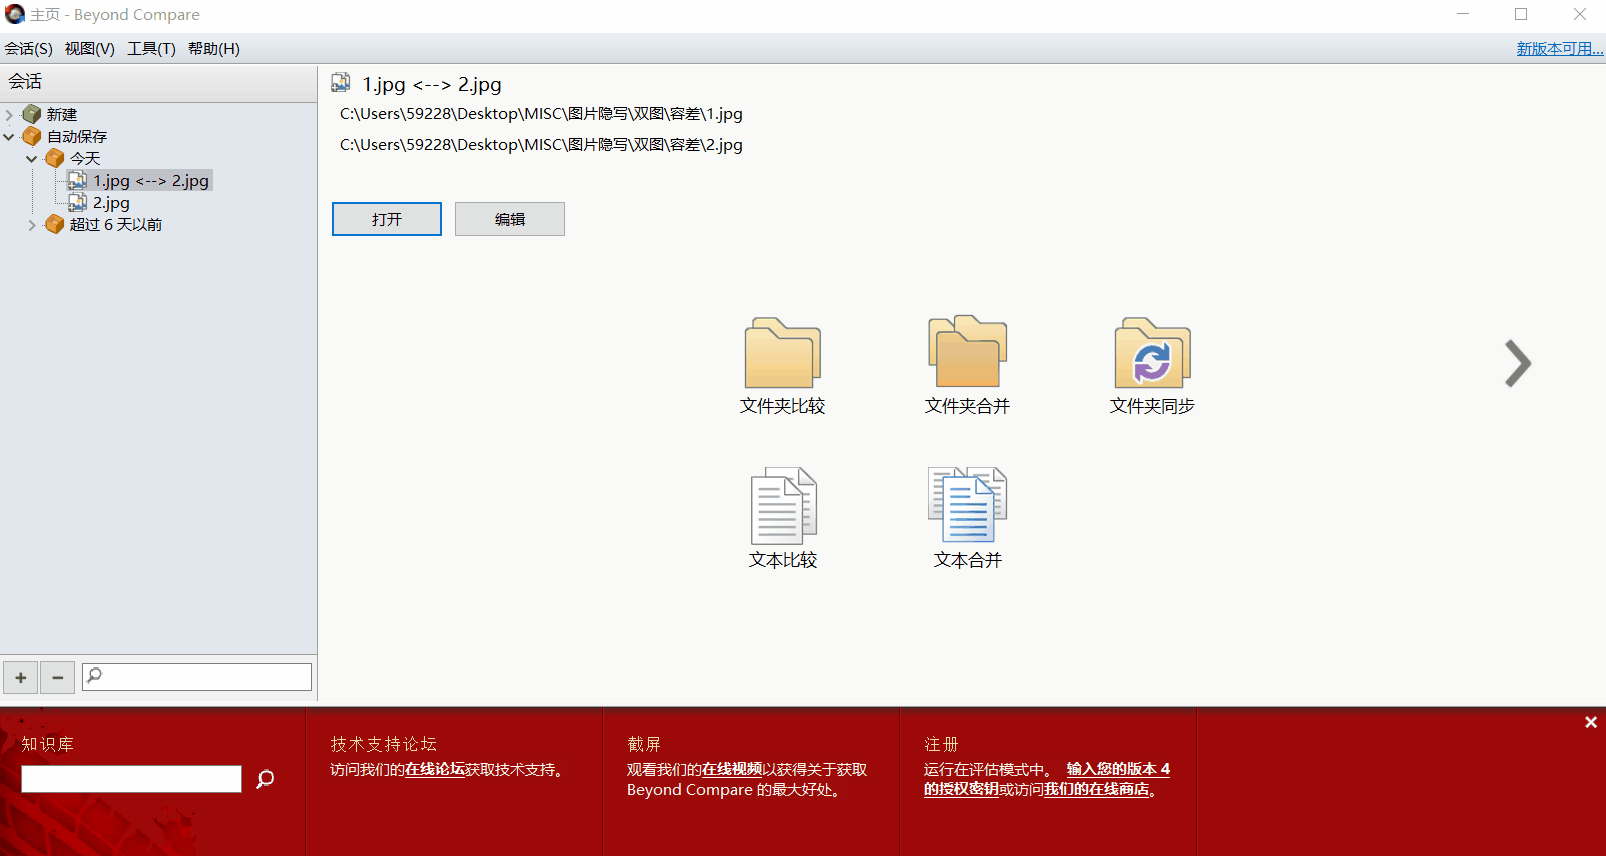
Task: Show next page of session types arrow
Action: point(1518,364)
